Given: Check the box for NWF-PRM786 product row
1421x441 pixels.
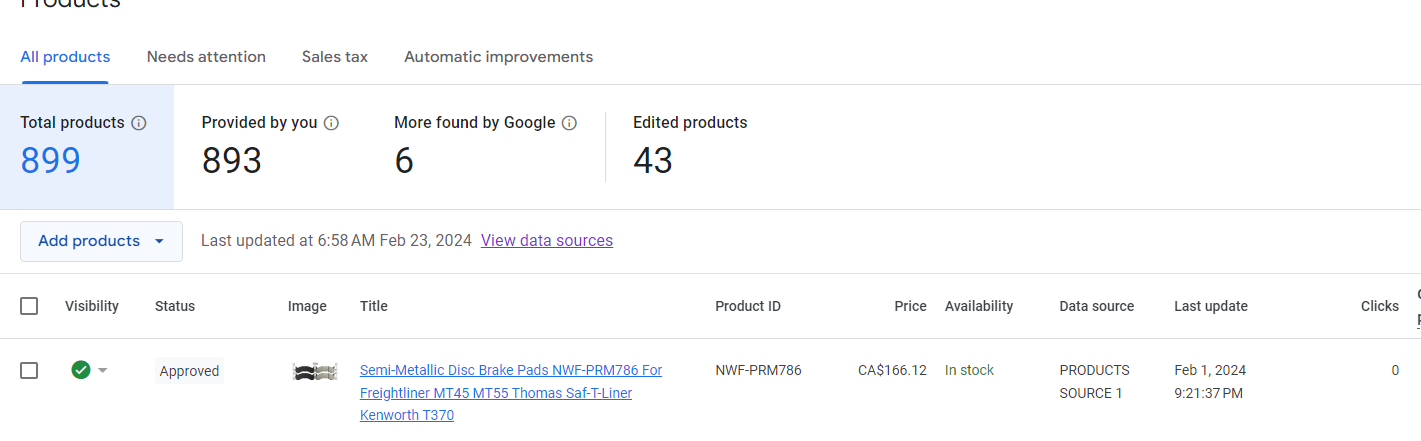Looking at the screenshot, I should (x=29, y=370).
